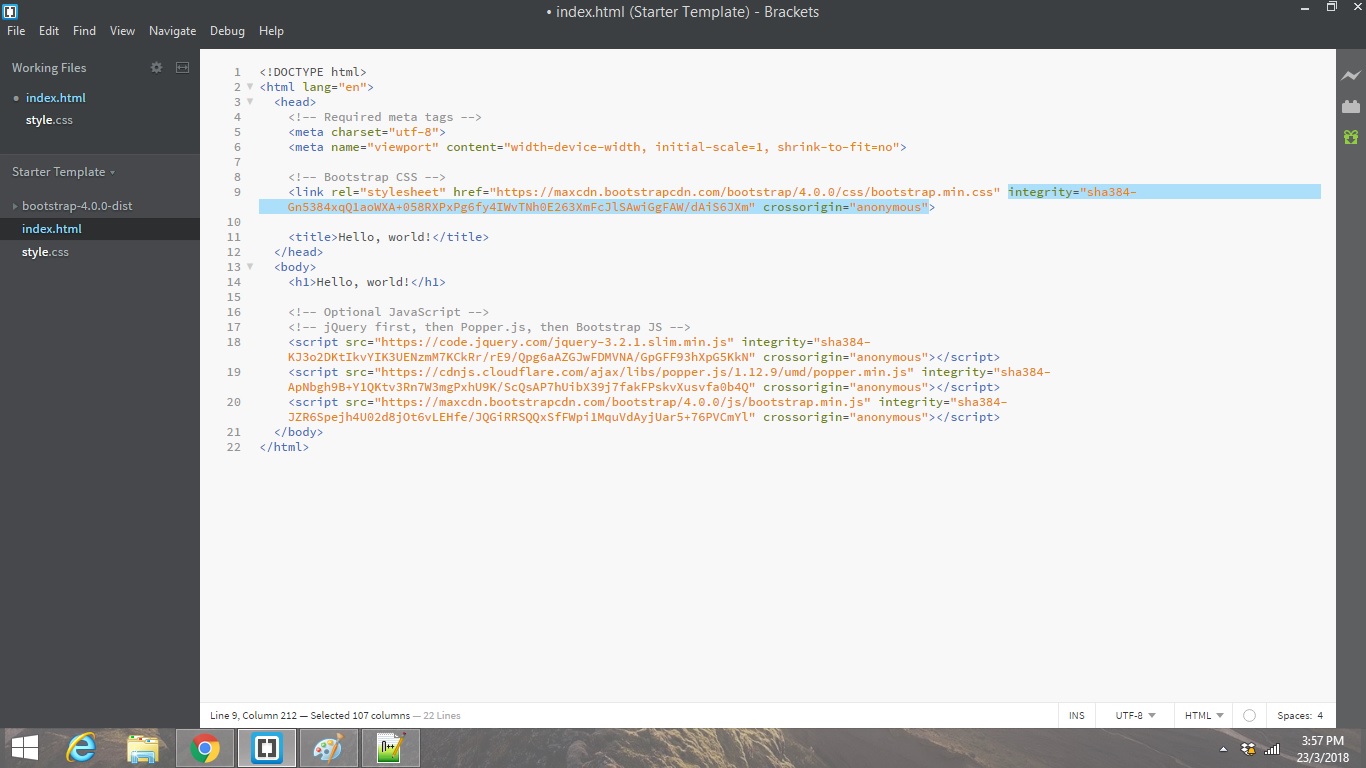Open the Navigate menu

172,31
